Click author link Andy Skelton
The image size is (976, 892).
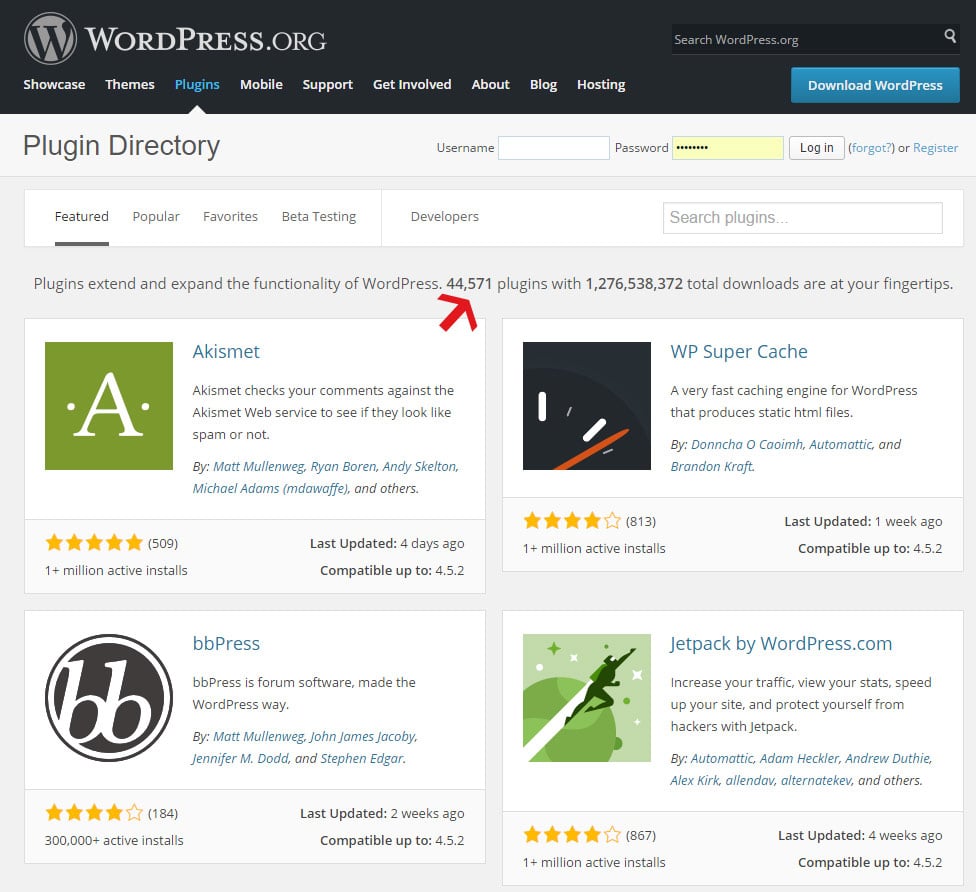[x=420, y=466]
